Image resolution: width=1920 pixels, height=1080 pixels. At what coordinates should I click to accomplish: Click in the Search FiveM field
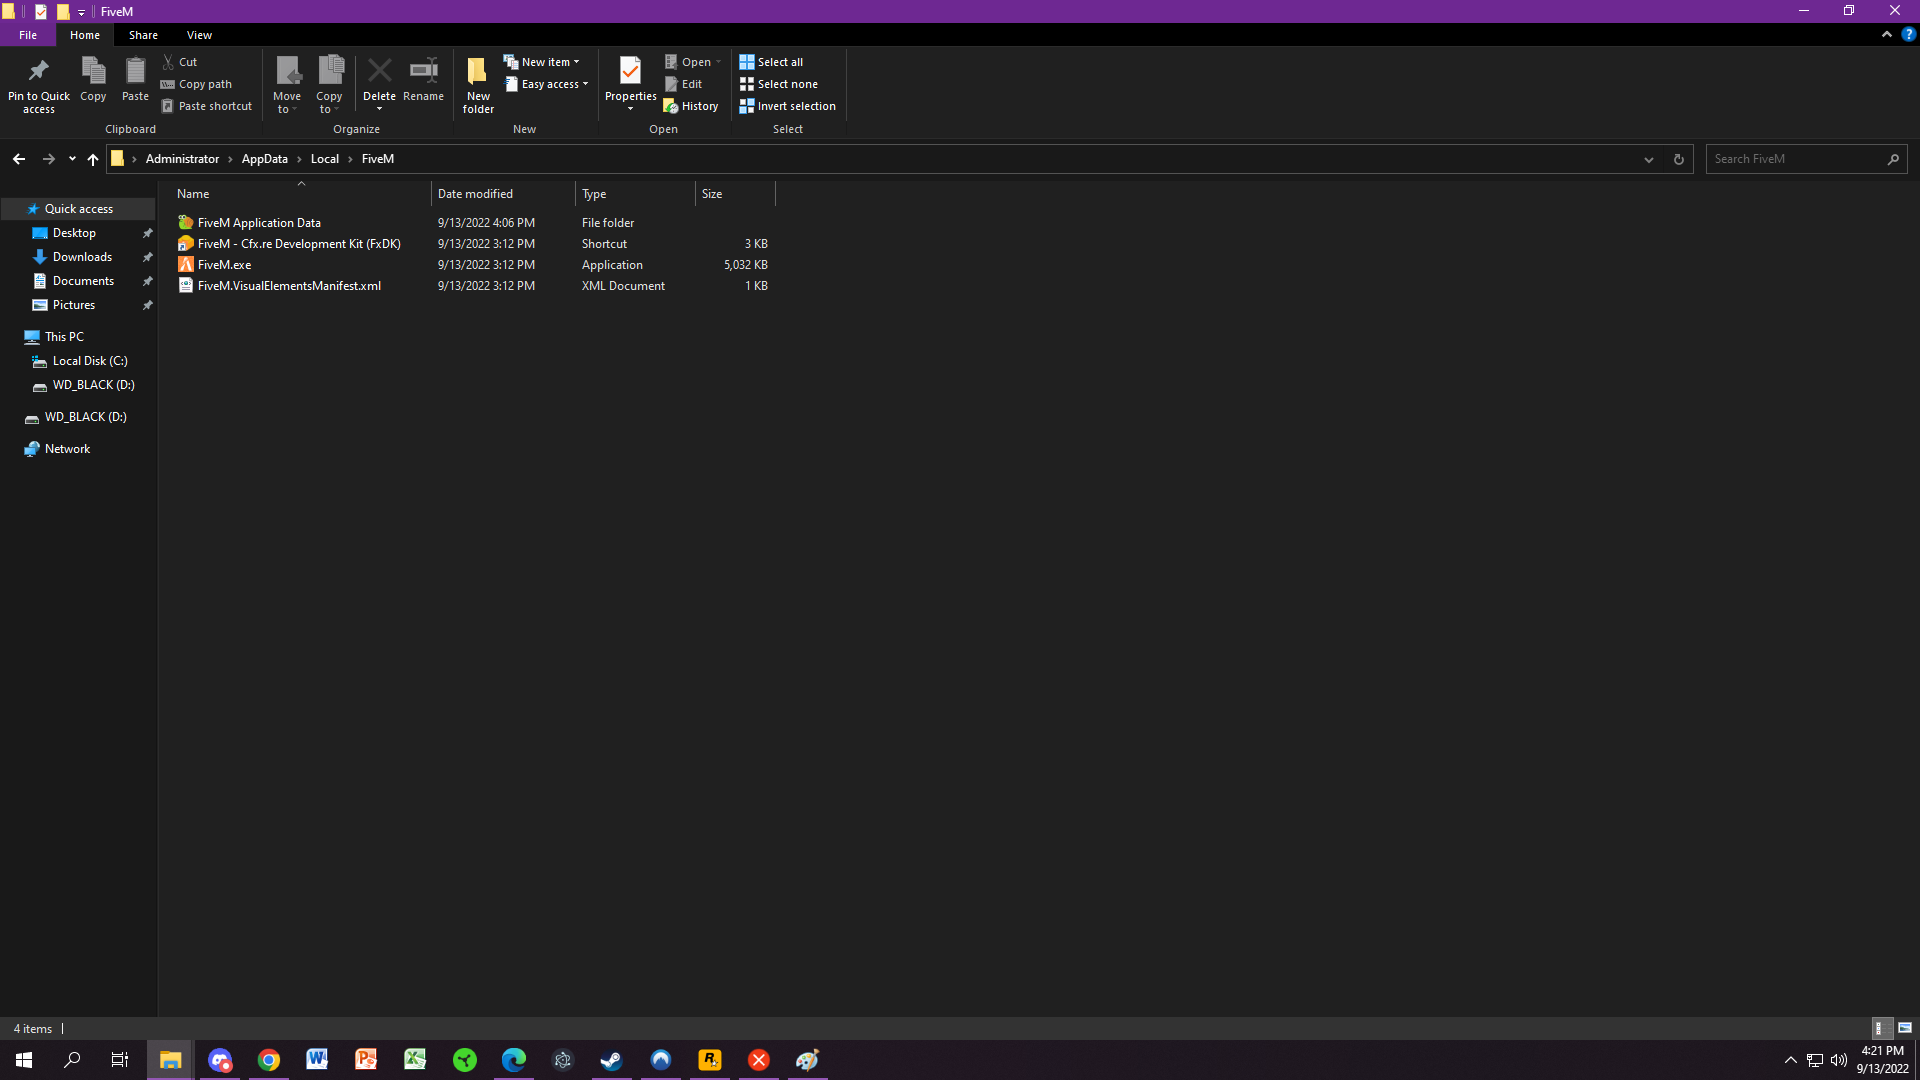click(1796, 159)
